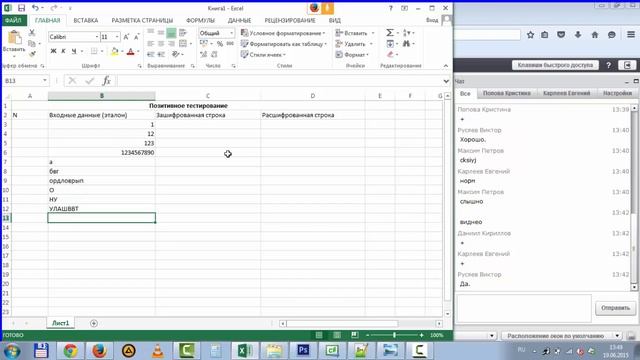This screenshot has height=360, width=640.
Task: Open "Форматировать как таблицу" menu
Action: coord(284,44)
